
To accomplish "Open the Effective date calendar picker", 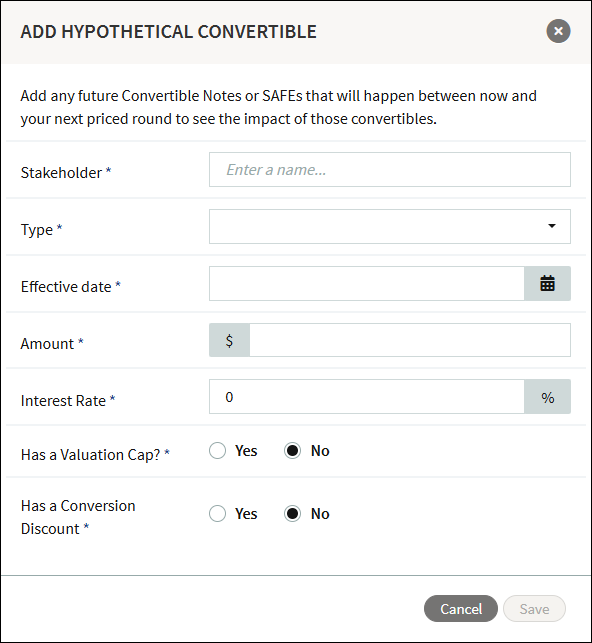I will click(547, 283).
